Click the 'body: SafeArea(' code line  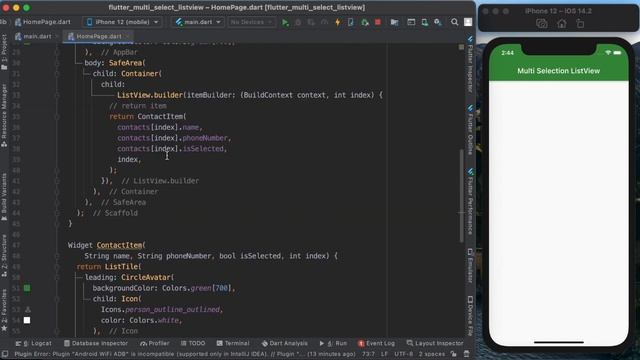pos(115,63)
